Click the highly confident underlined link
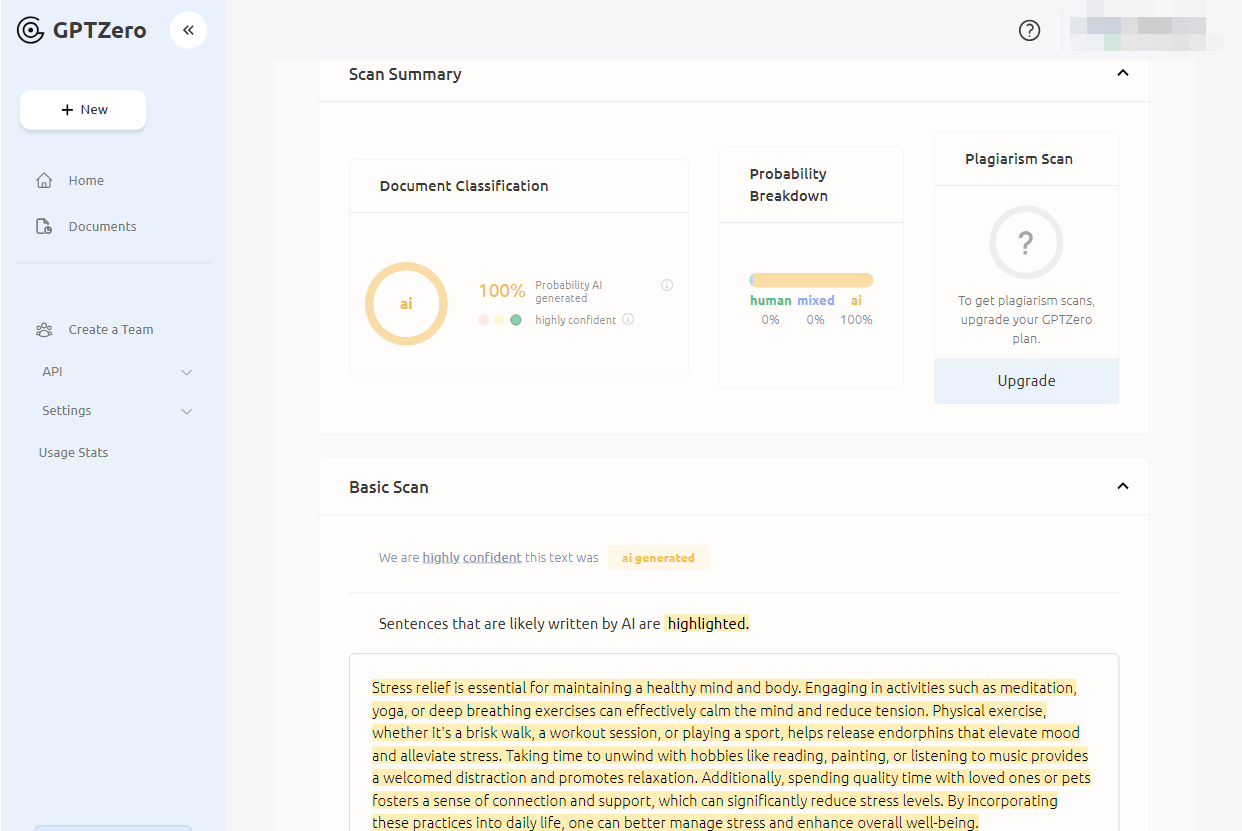This screenshot has height=831, width=1242. point(472,558)
